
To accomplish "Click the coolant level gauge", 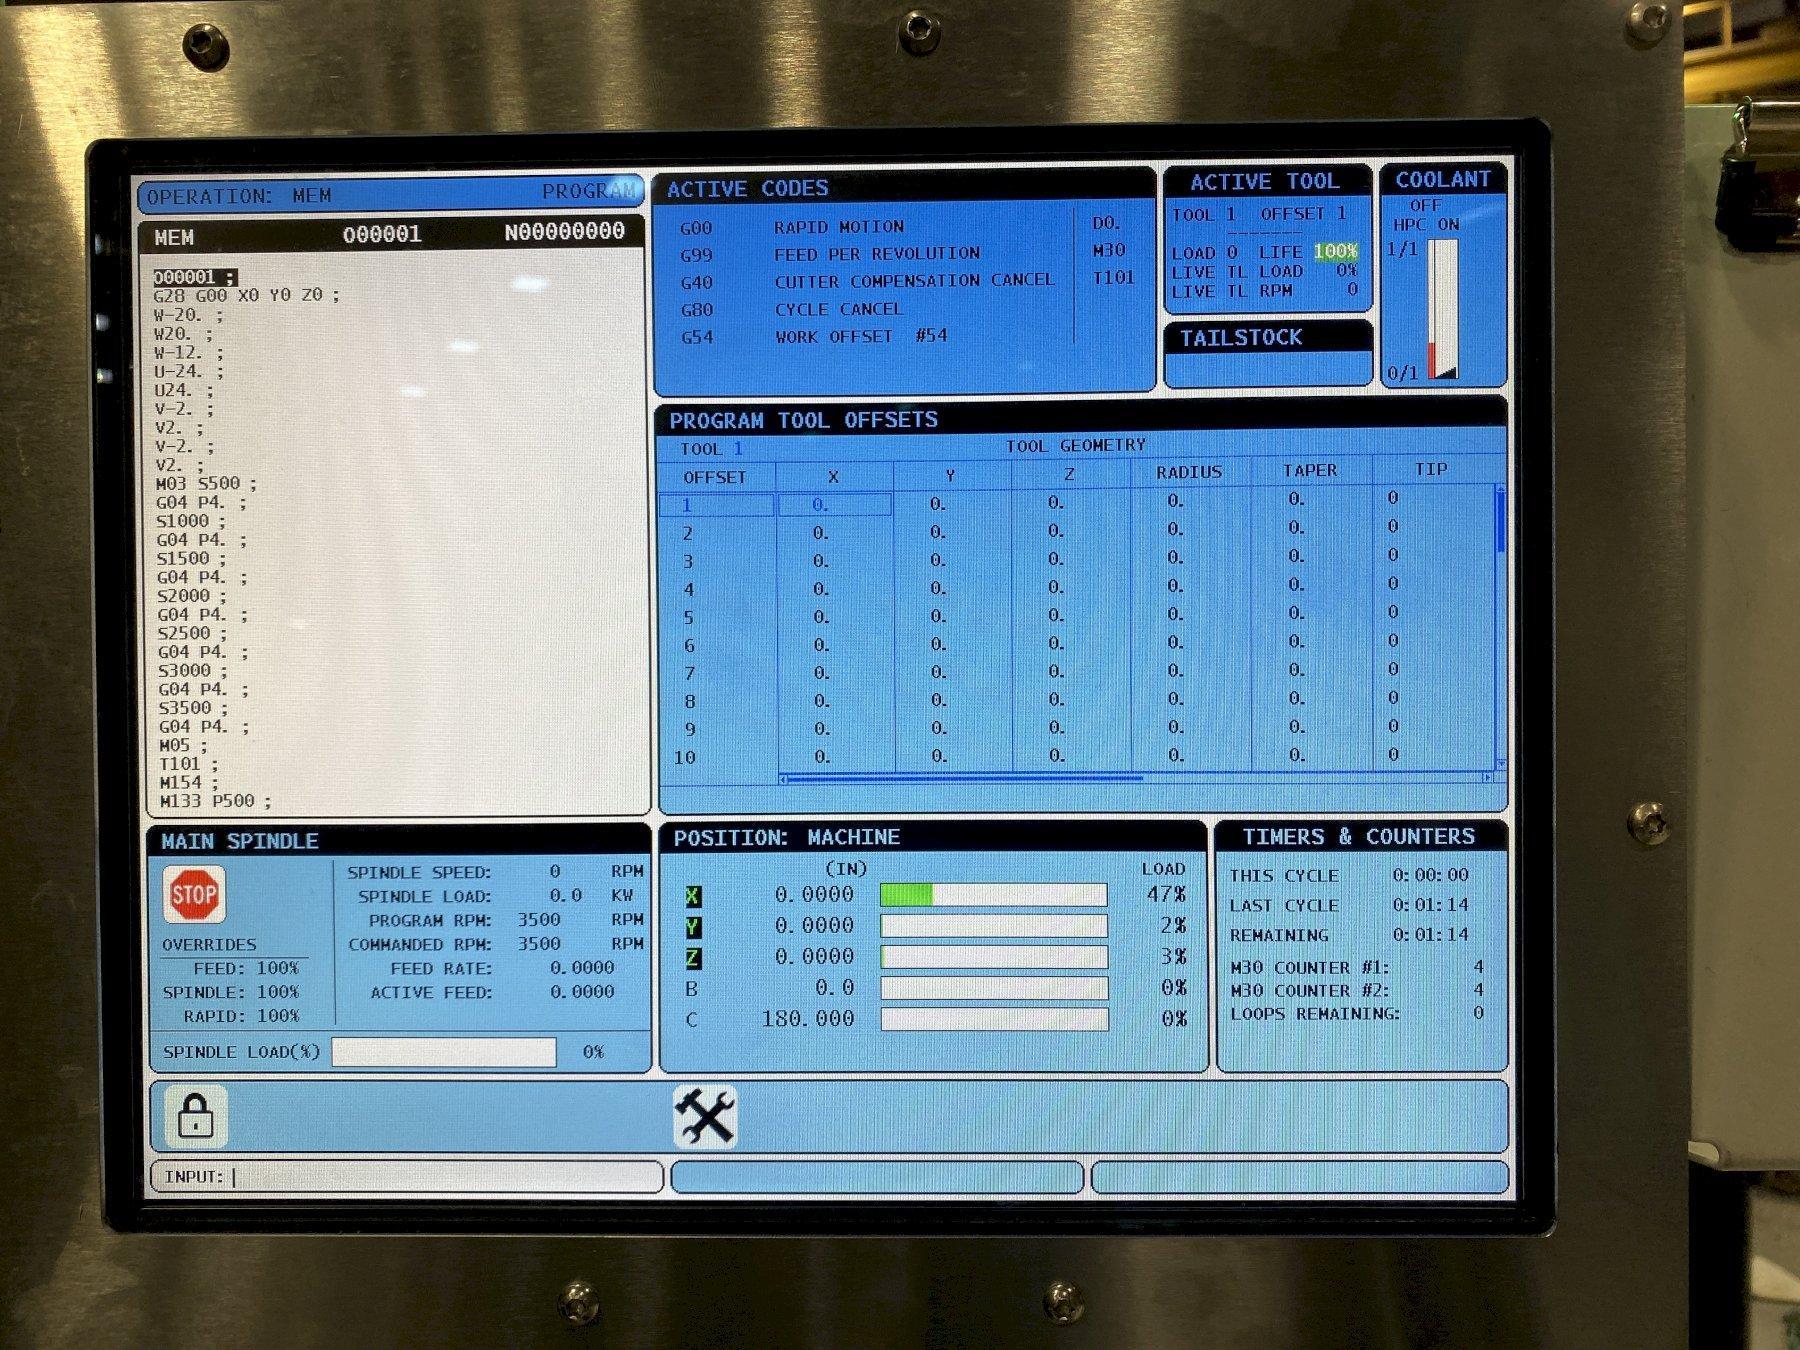I will click(x=1443, y=309).
